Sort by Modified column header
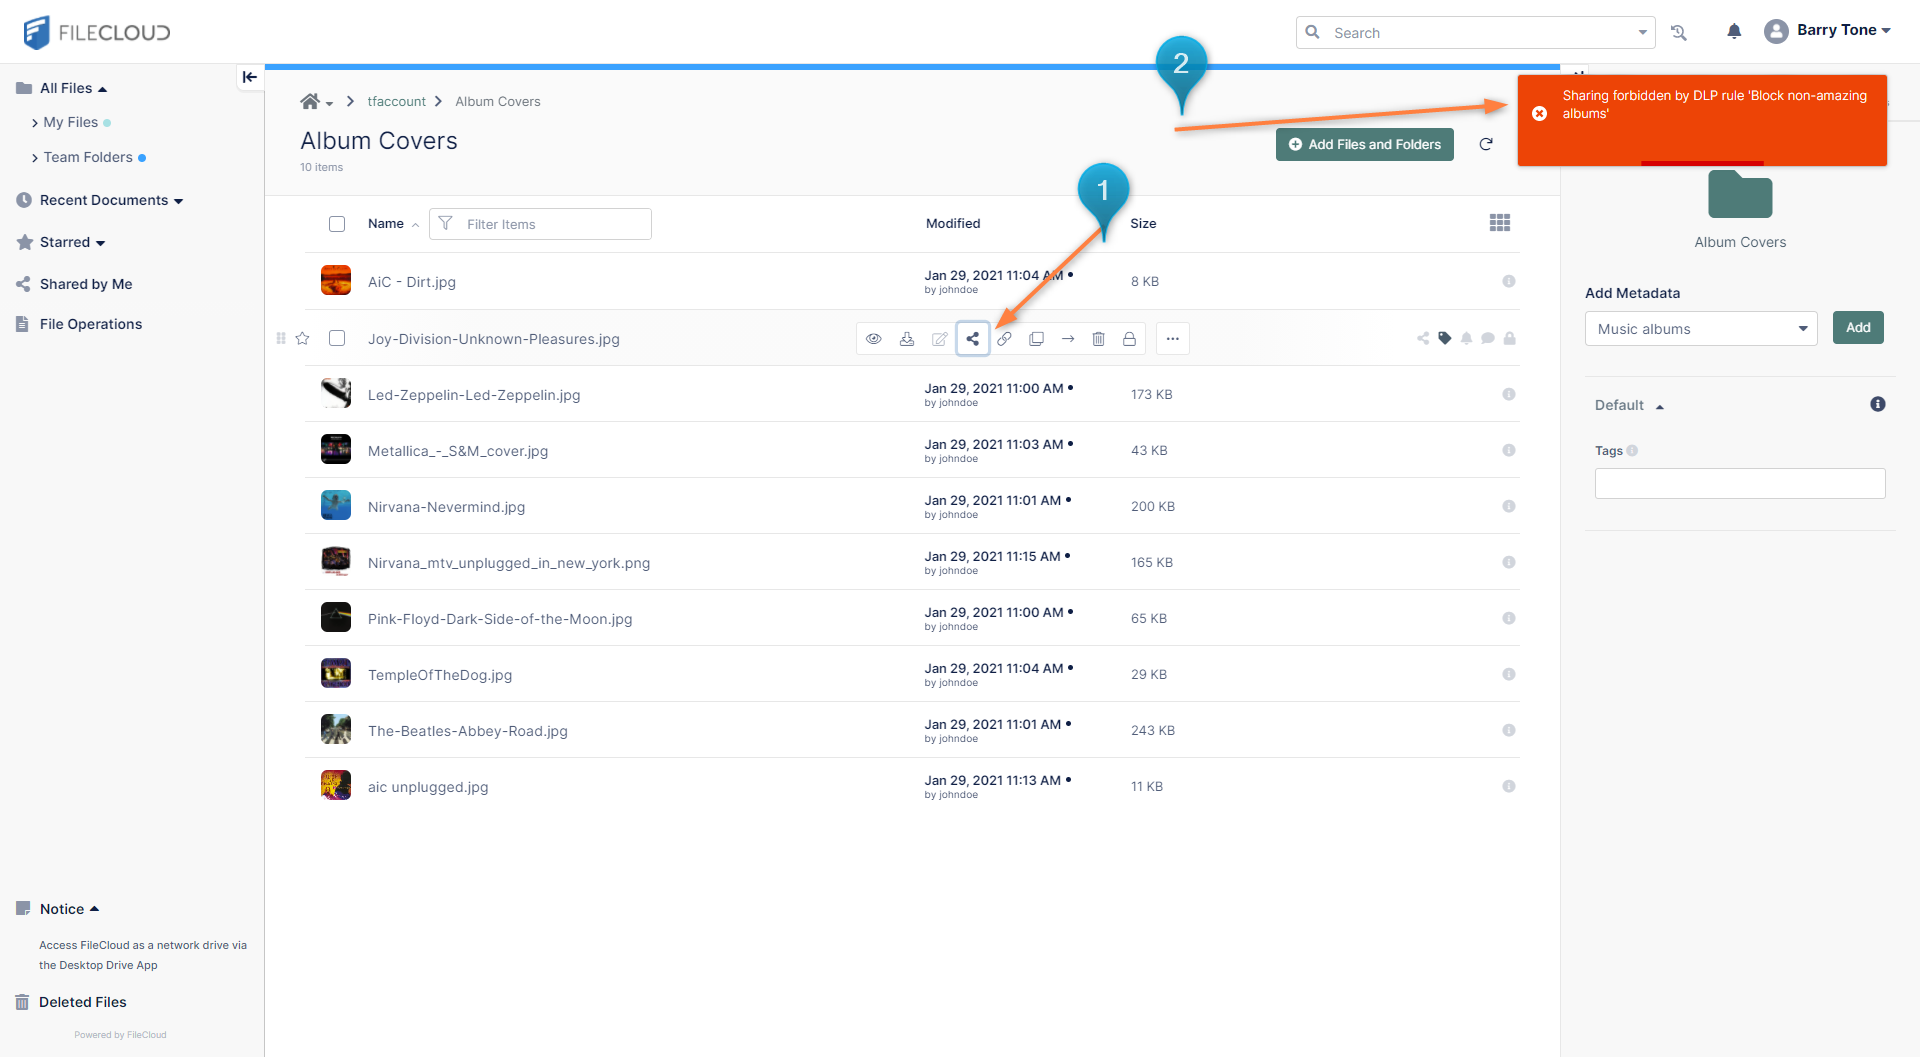This screenshot has width=1920, height=1057. point(953,223)
